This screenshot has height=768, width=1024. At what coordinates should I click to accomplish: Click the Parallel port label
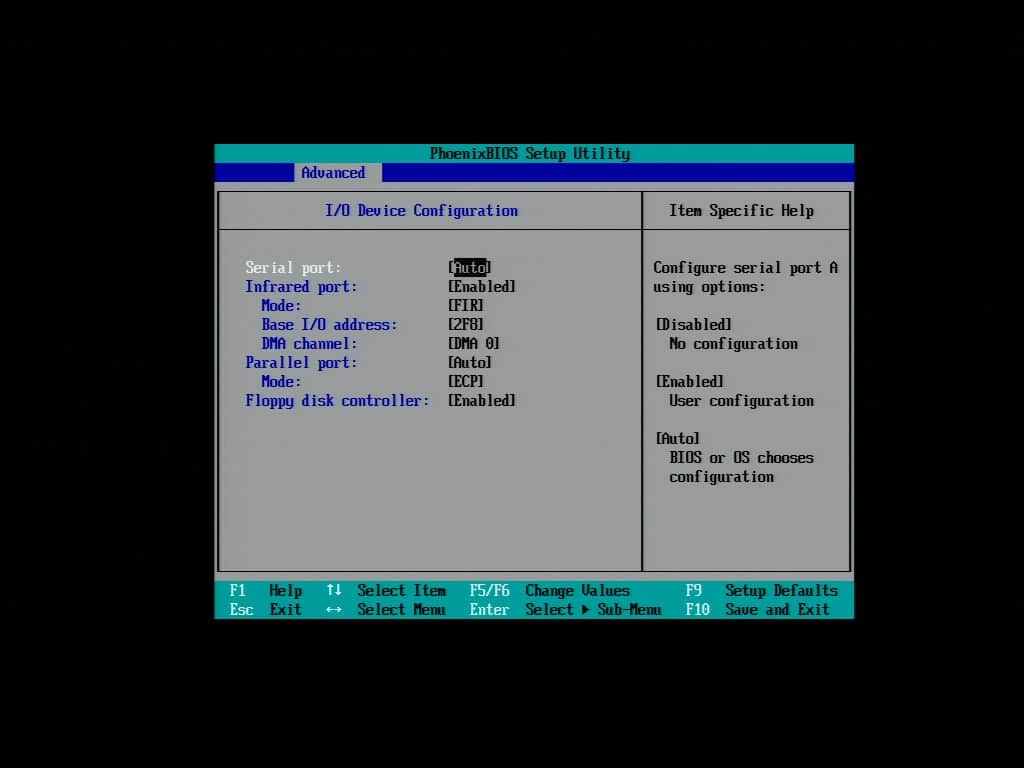point(301,362)
